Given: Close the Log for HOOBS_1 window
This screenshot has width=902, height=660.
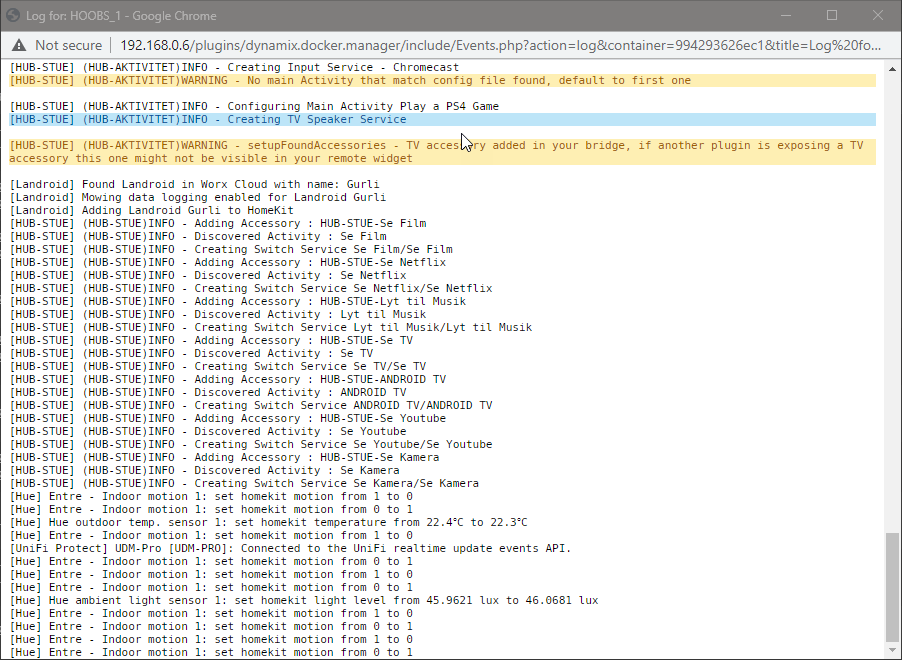Looking at the screenshot, I should [878, 16].
